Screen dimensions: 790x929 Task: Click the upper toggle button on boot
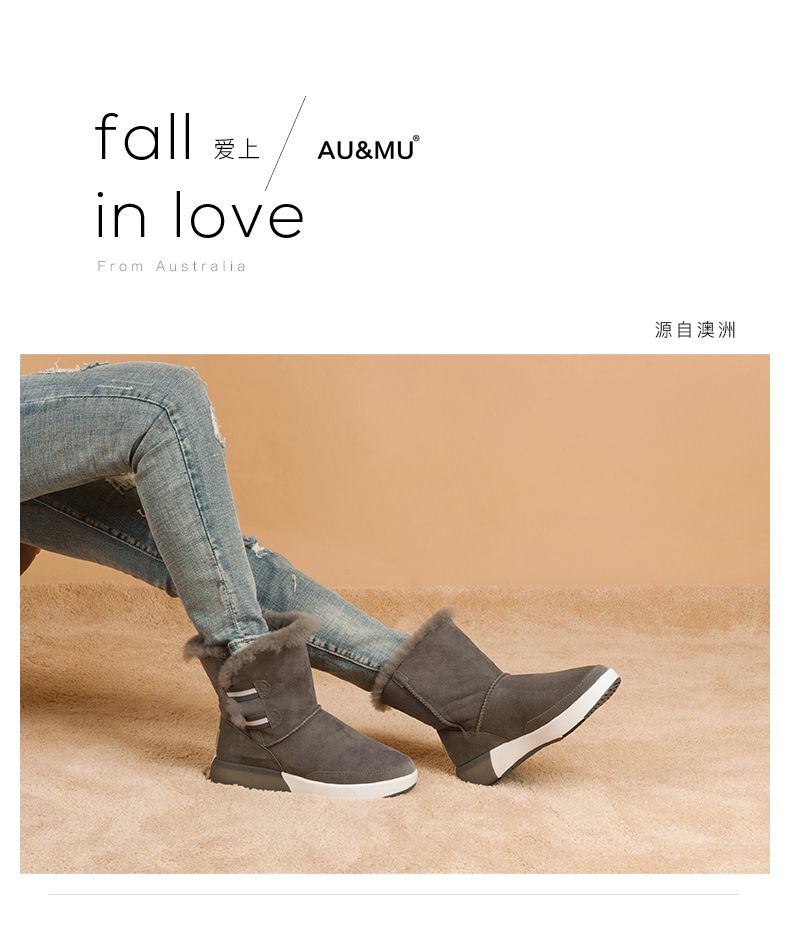(x=251, y=691)
